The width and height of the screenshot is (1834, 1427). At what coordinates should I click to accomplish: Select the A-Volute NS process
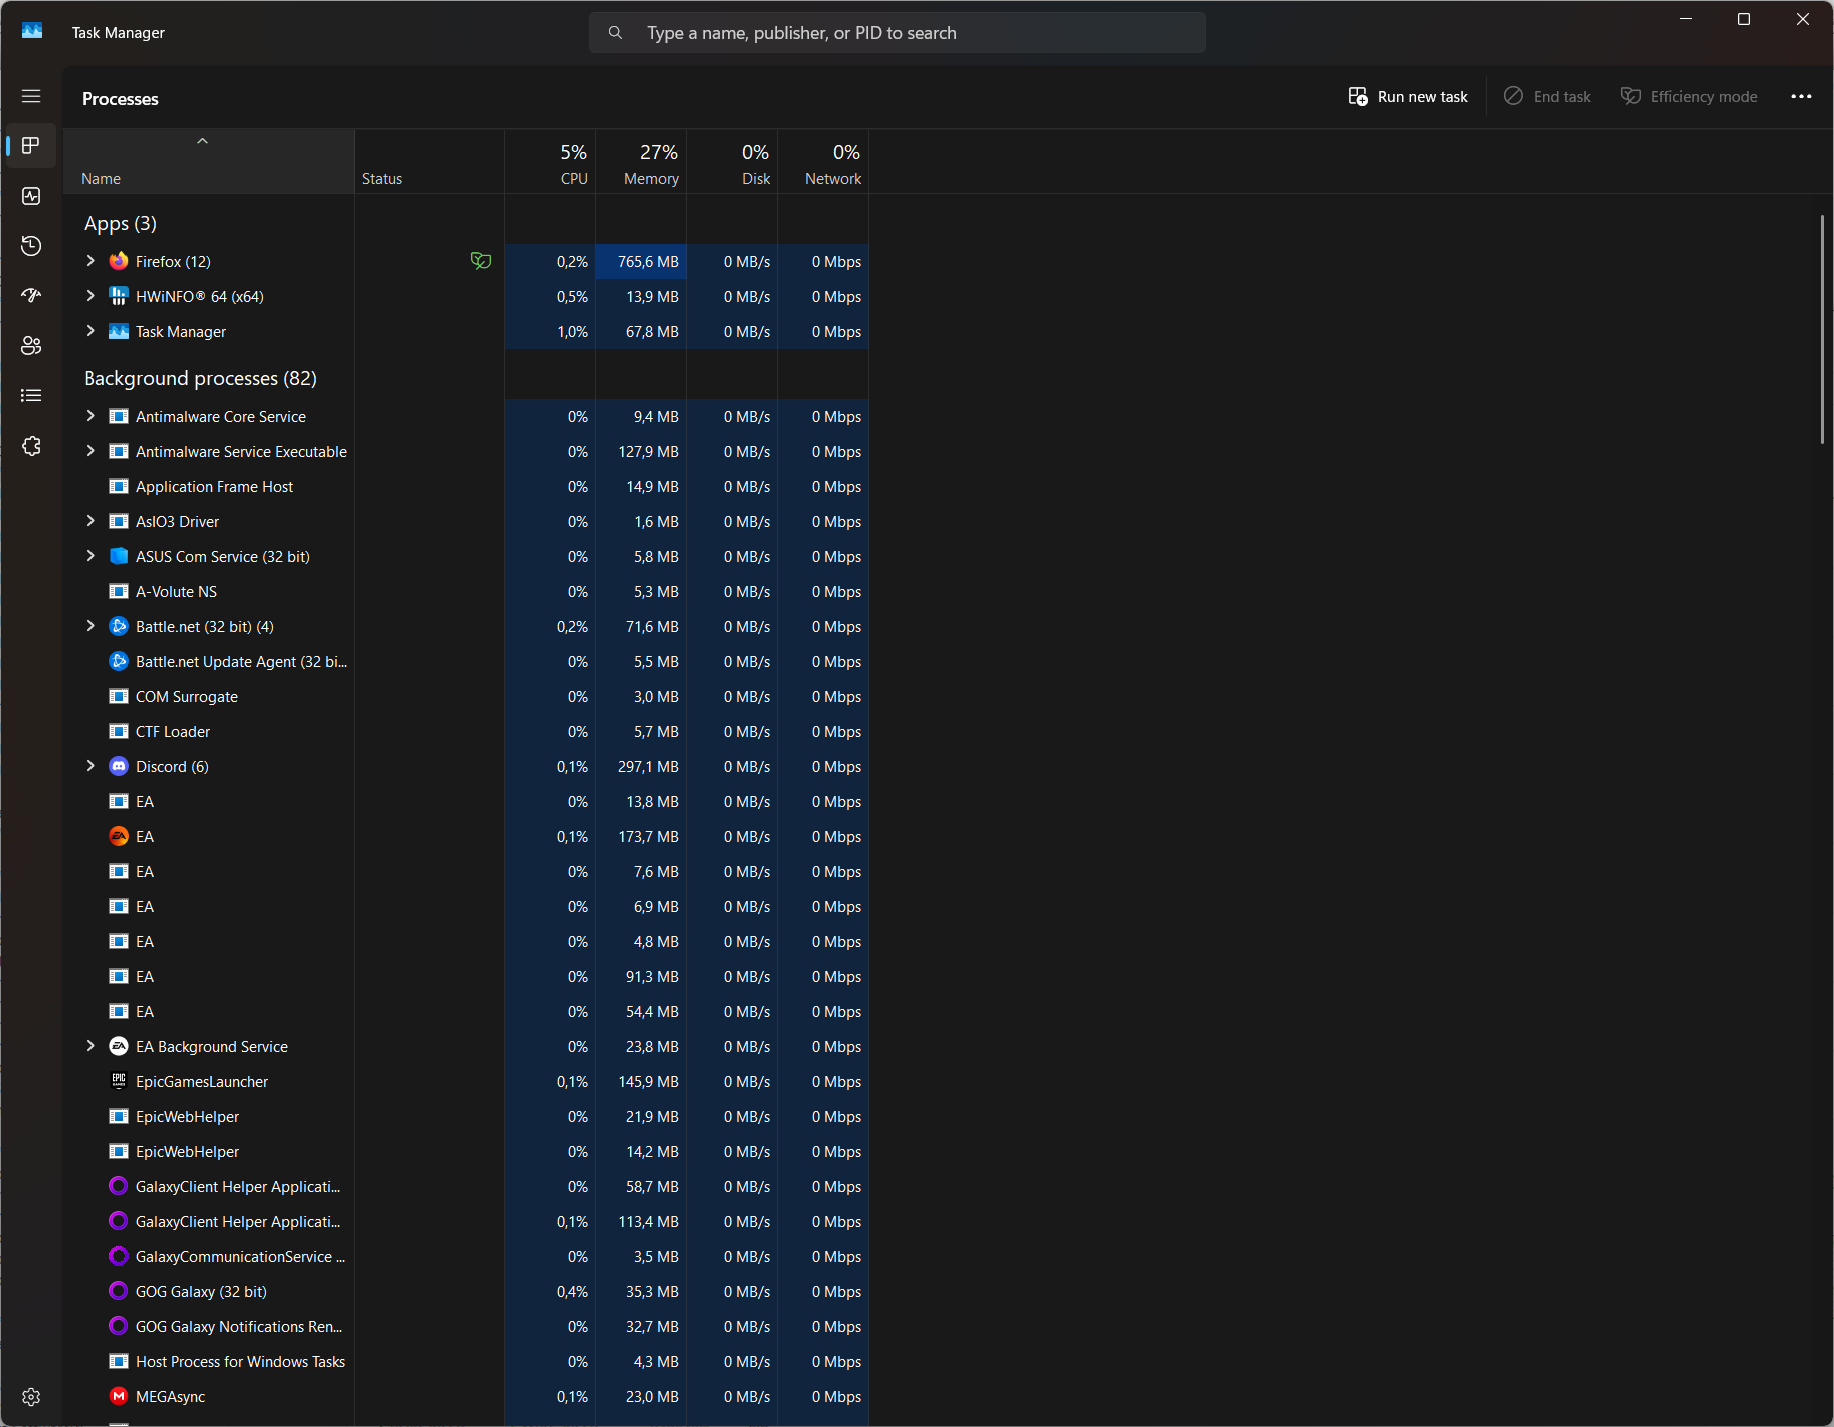tap(466, 591)
